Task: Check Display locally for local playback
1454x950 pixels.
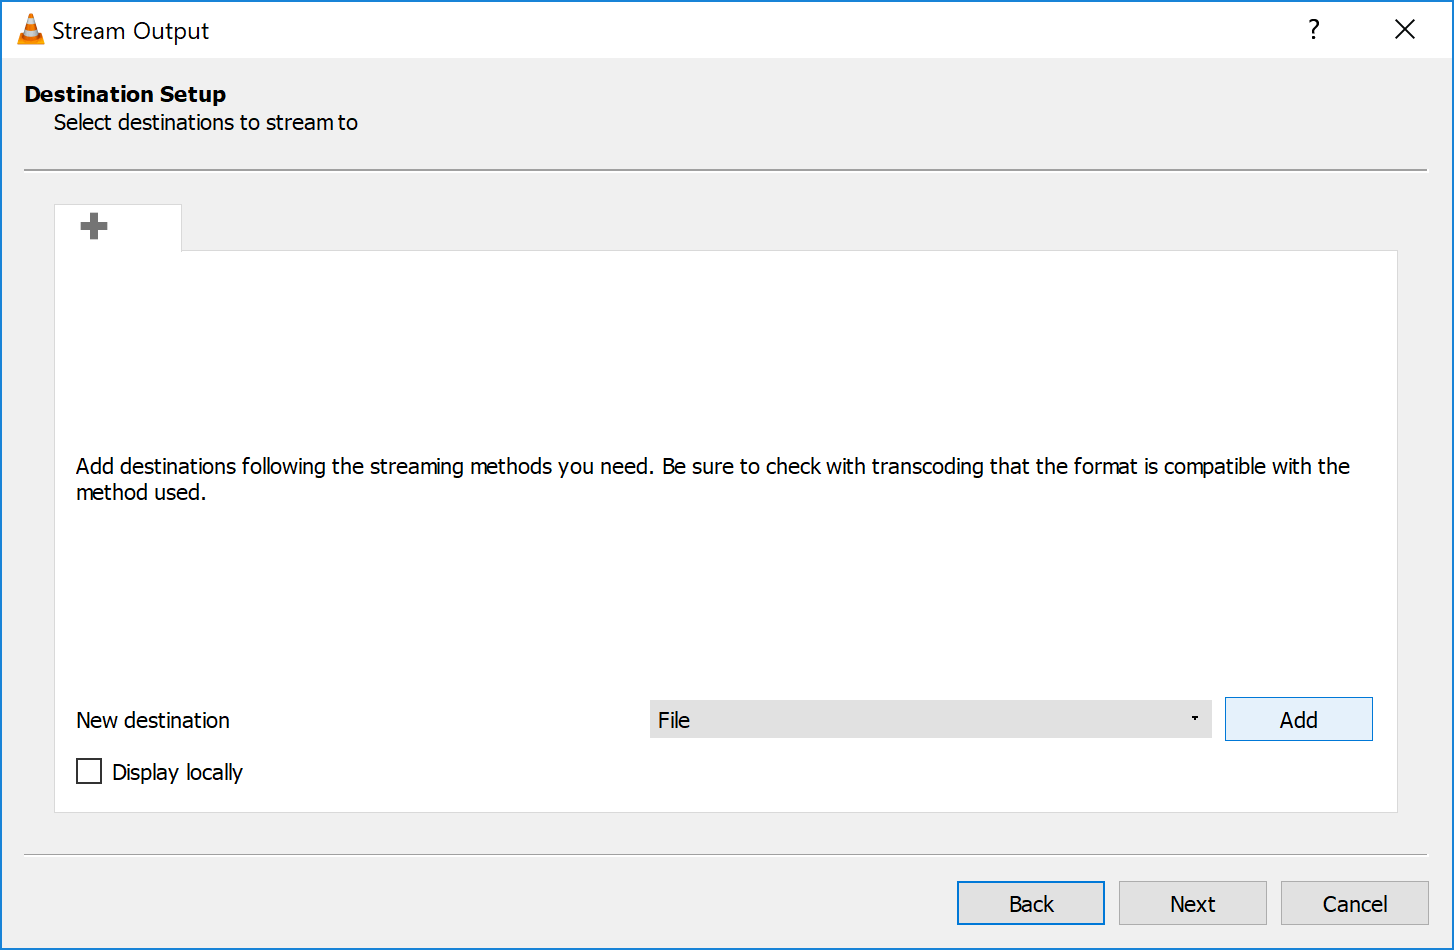Action: (x=89, y=771)
